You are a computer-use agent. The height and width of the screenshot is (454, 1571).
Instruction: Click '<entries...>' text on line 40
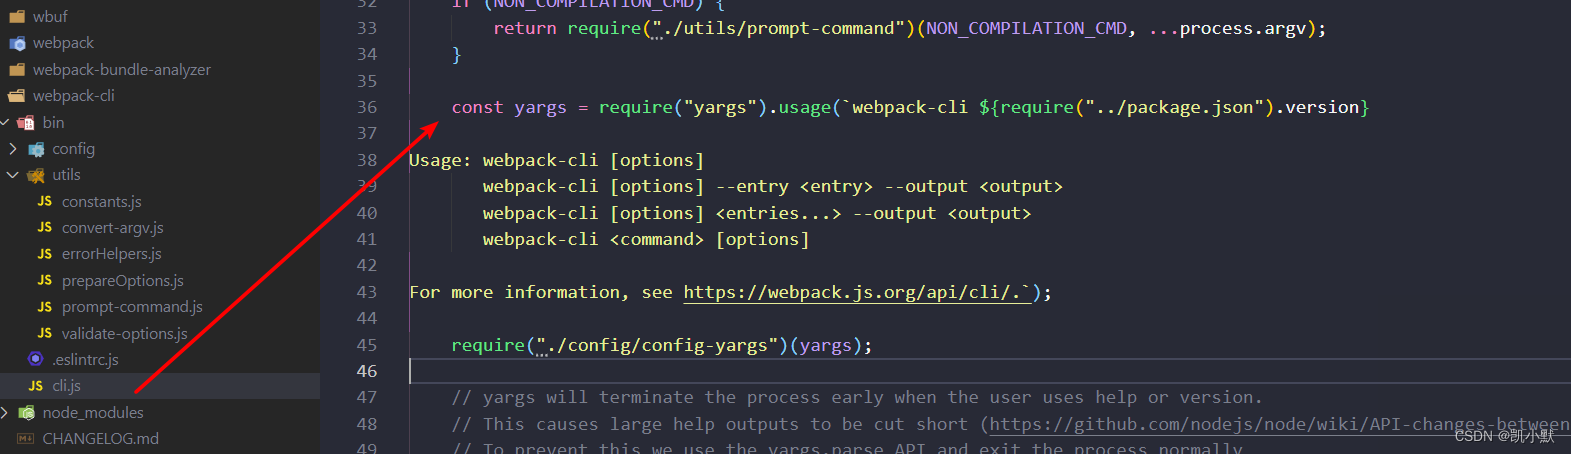(778, 213)
